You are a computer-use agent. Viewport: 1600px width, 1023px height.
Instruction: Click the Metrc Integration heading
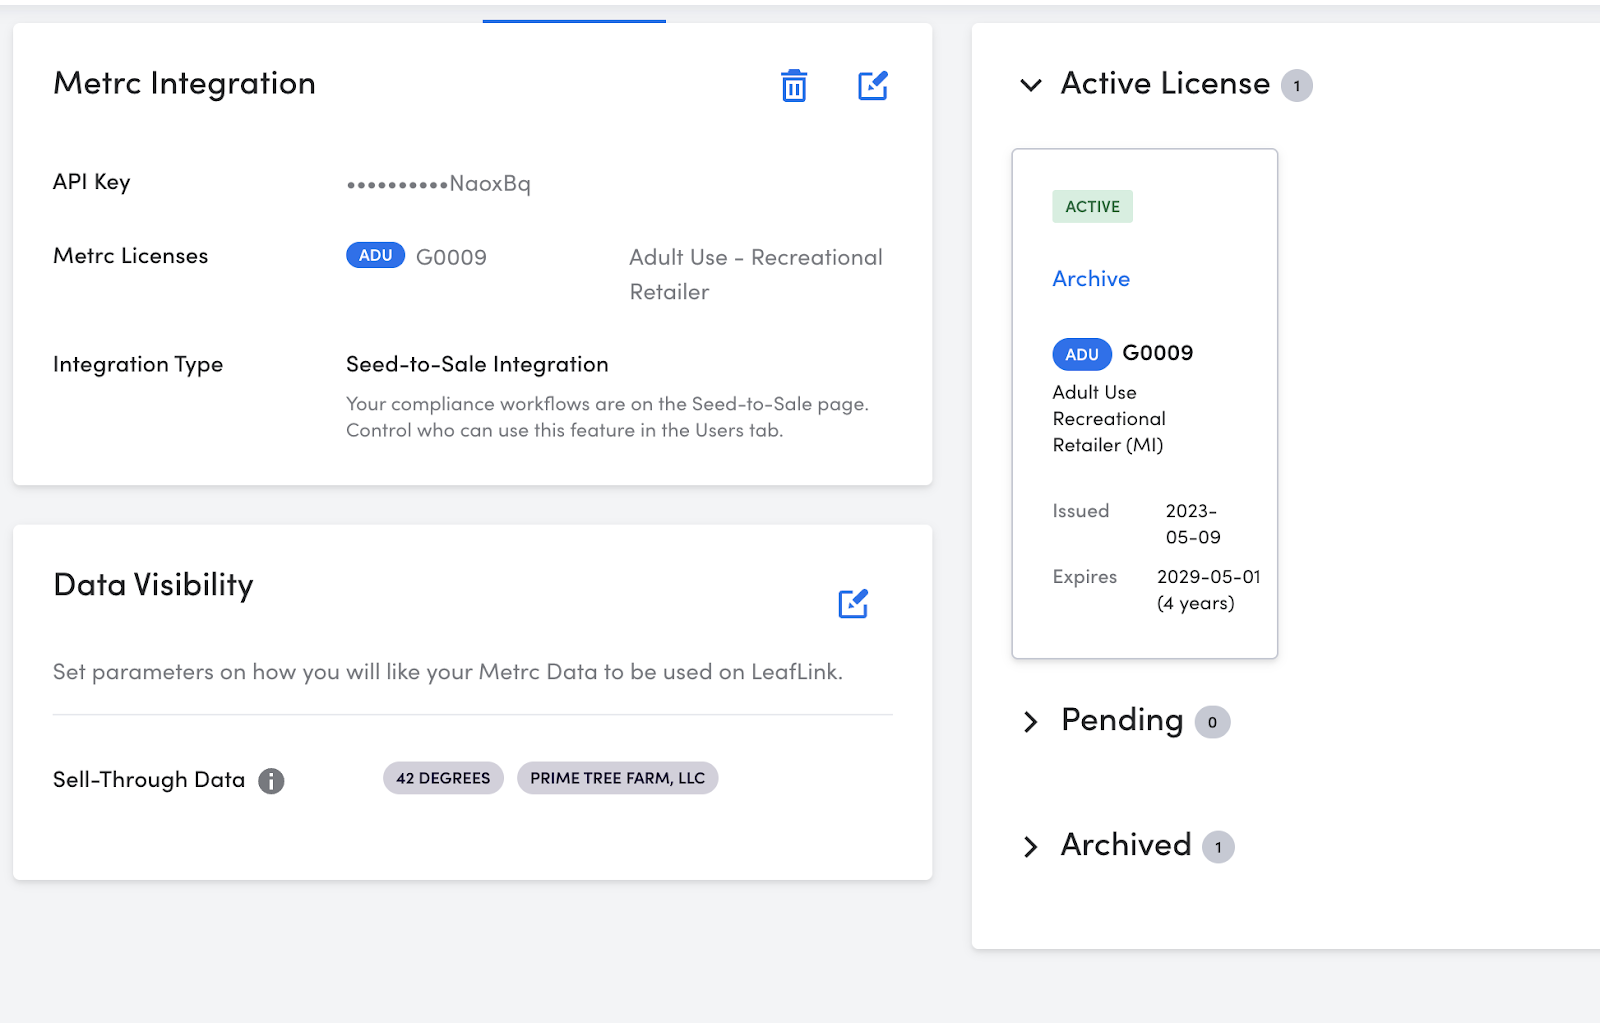184,83
